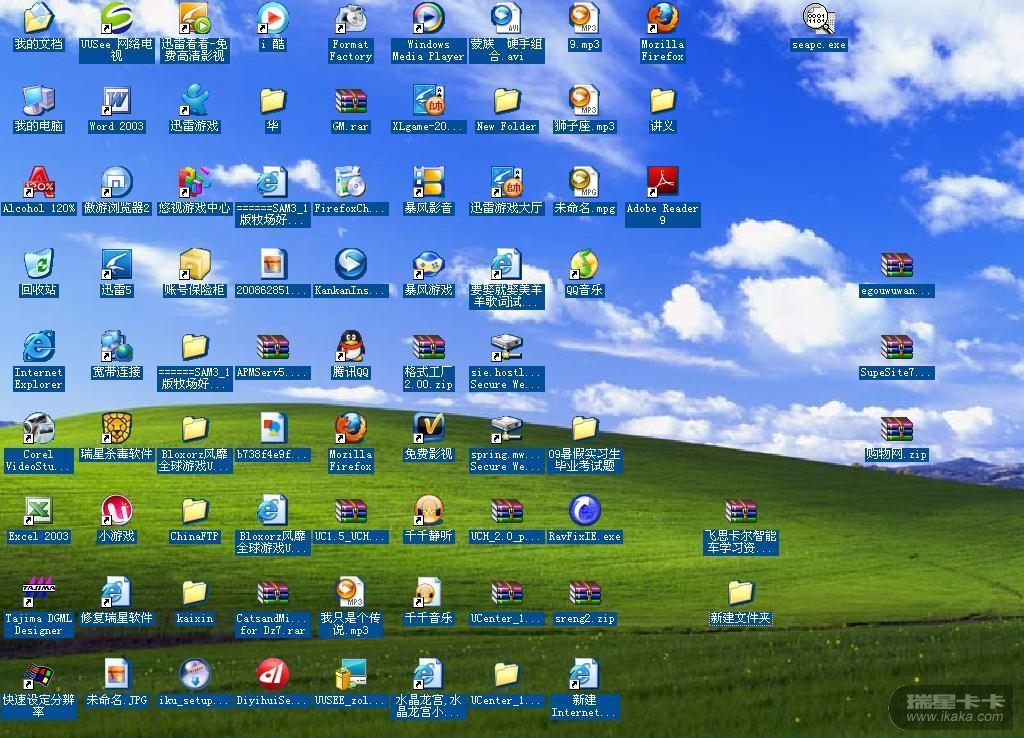Select 未命名.JPG image file

[116, 674]
